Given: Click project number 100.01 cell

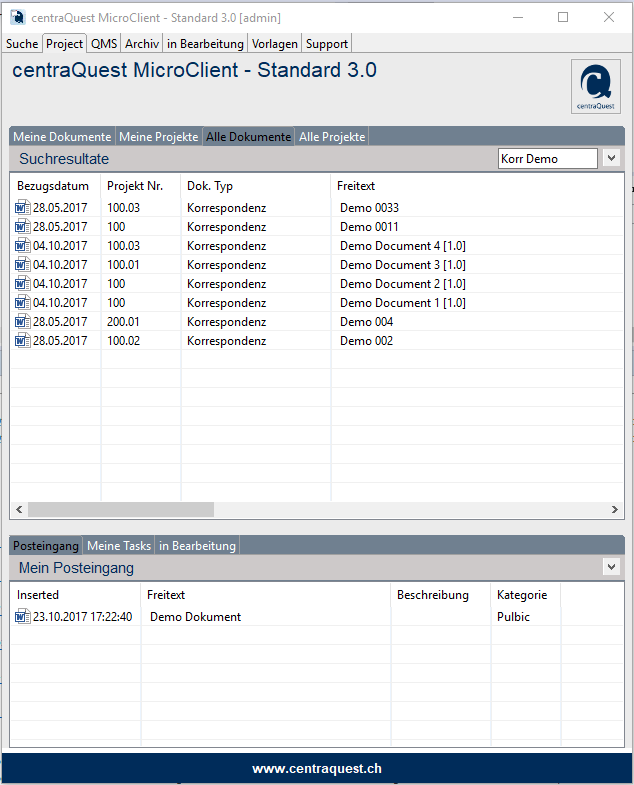Looking at the screenshot, I should (123, 264).
